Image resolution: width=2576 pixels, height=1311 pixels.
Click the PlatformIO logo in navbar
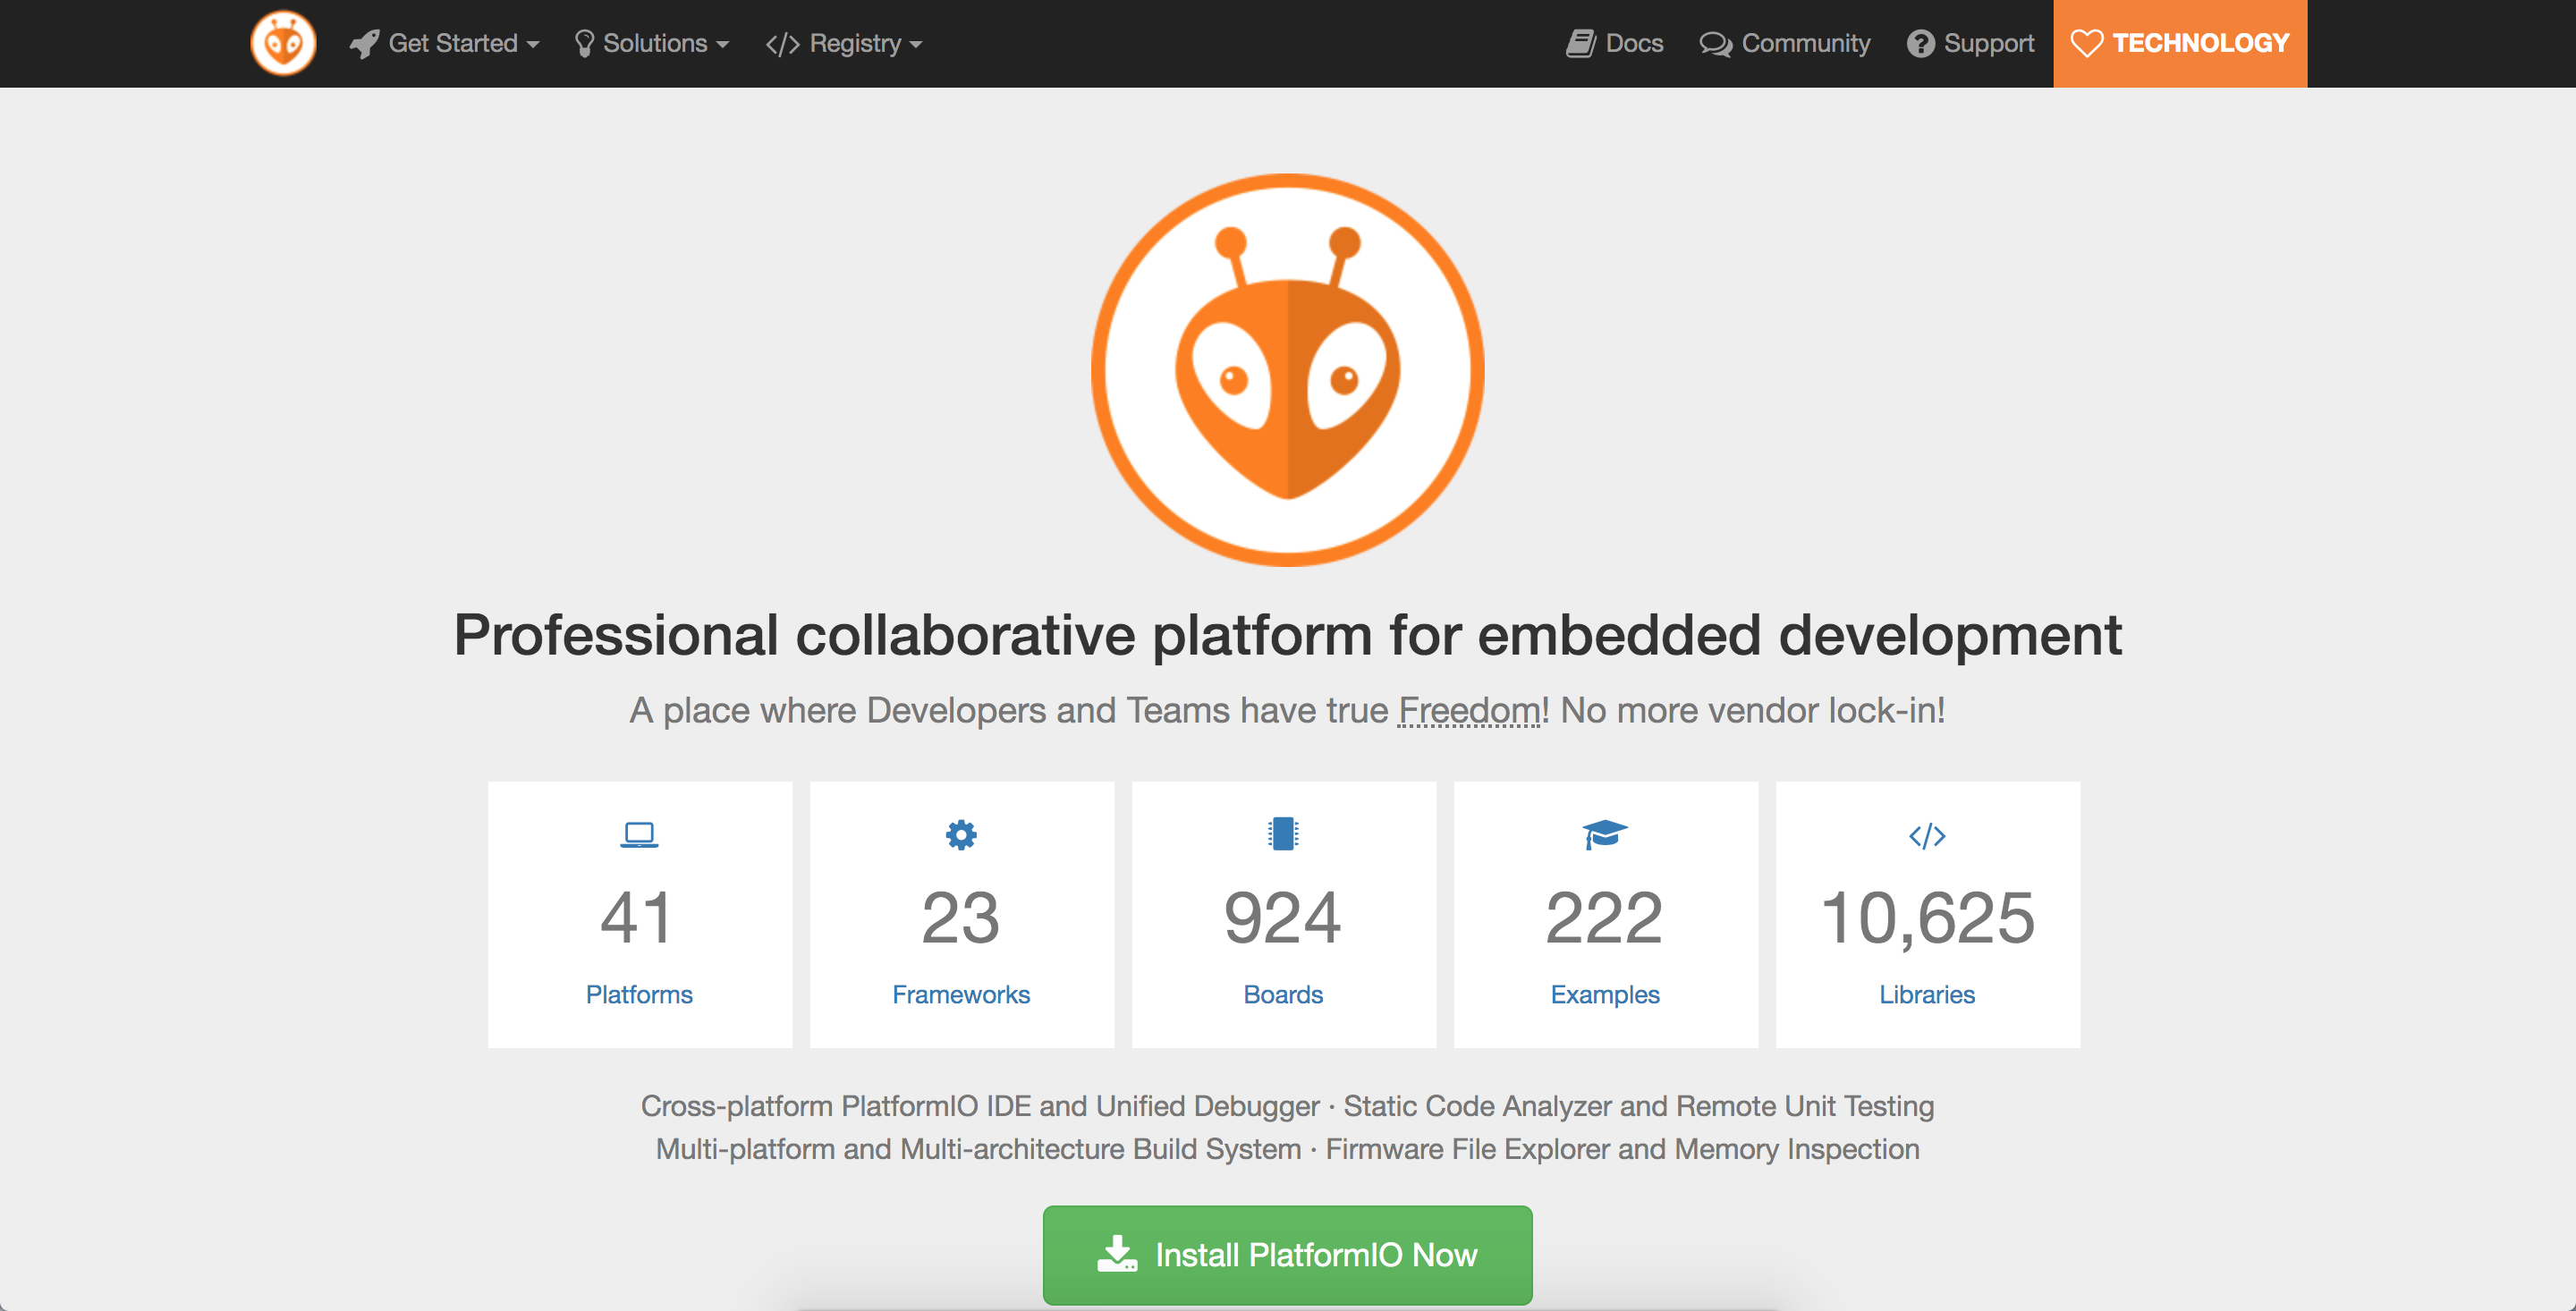click(x=283, y=43)
